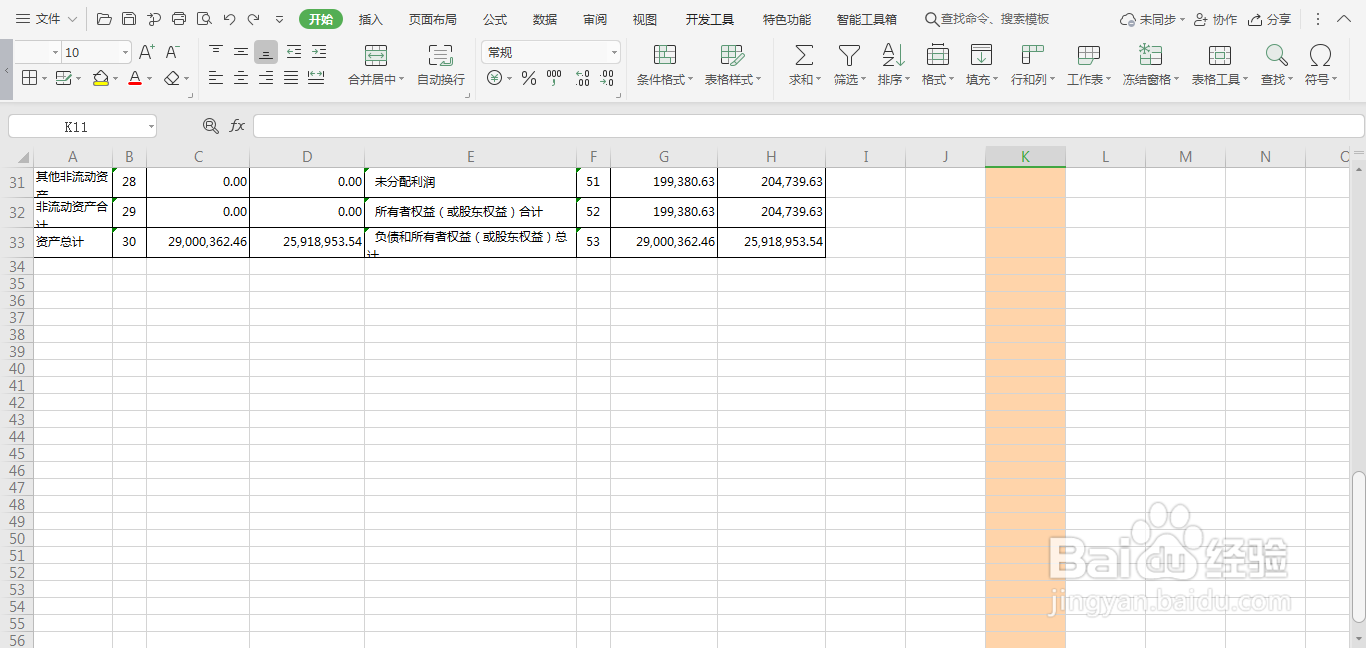Decrease font size with A- icon
Screen dimensions: 1366x648
click(x=173, y=52)
